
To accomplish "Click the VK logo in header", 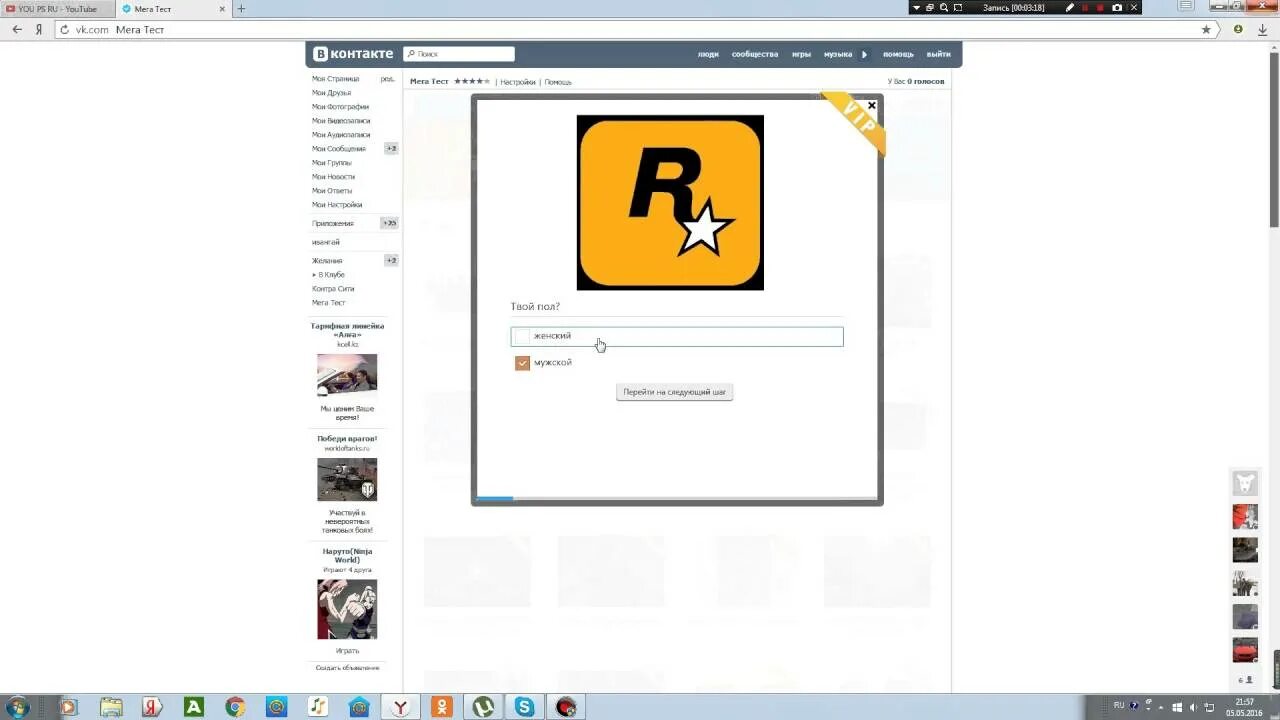I will click(x=352, y=54).
